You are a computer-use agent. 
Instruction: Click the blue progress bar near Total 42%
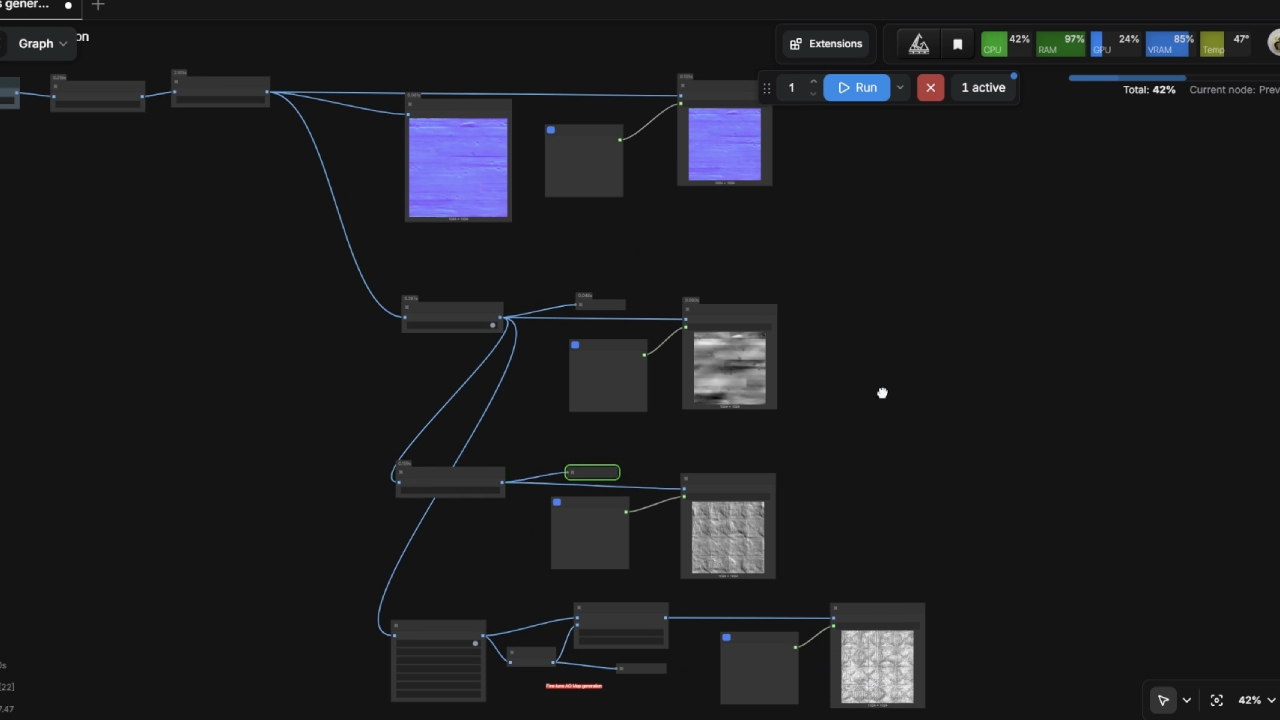(x=1125, y=78)
